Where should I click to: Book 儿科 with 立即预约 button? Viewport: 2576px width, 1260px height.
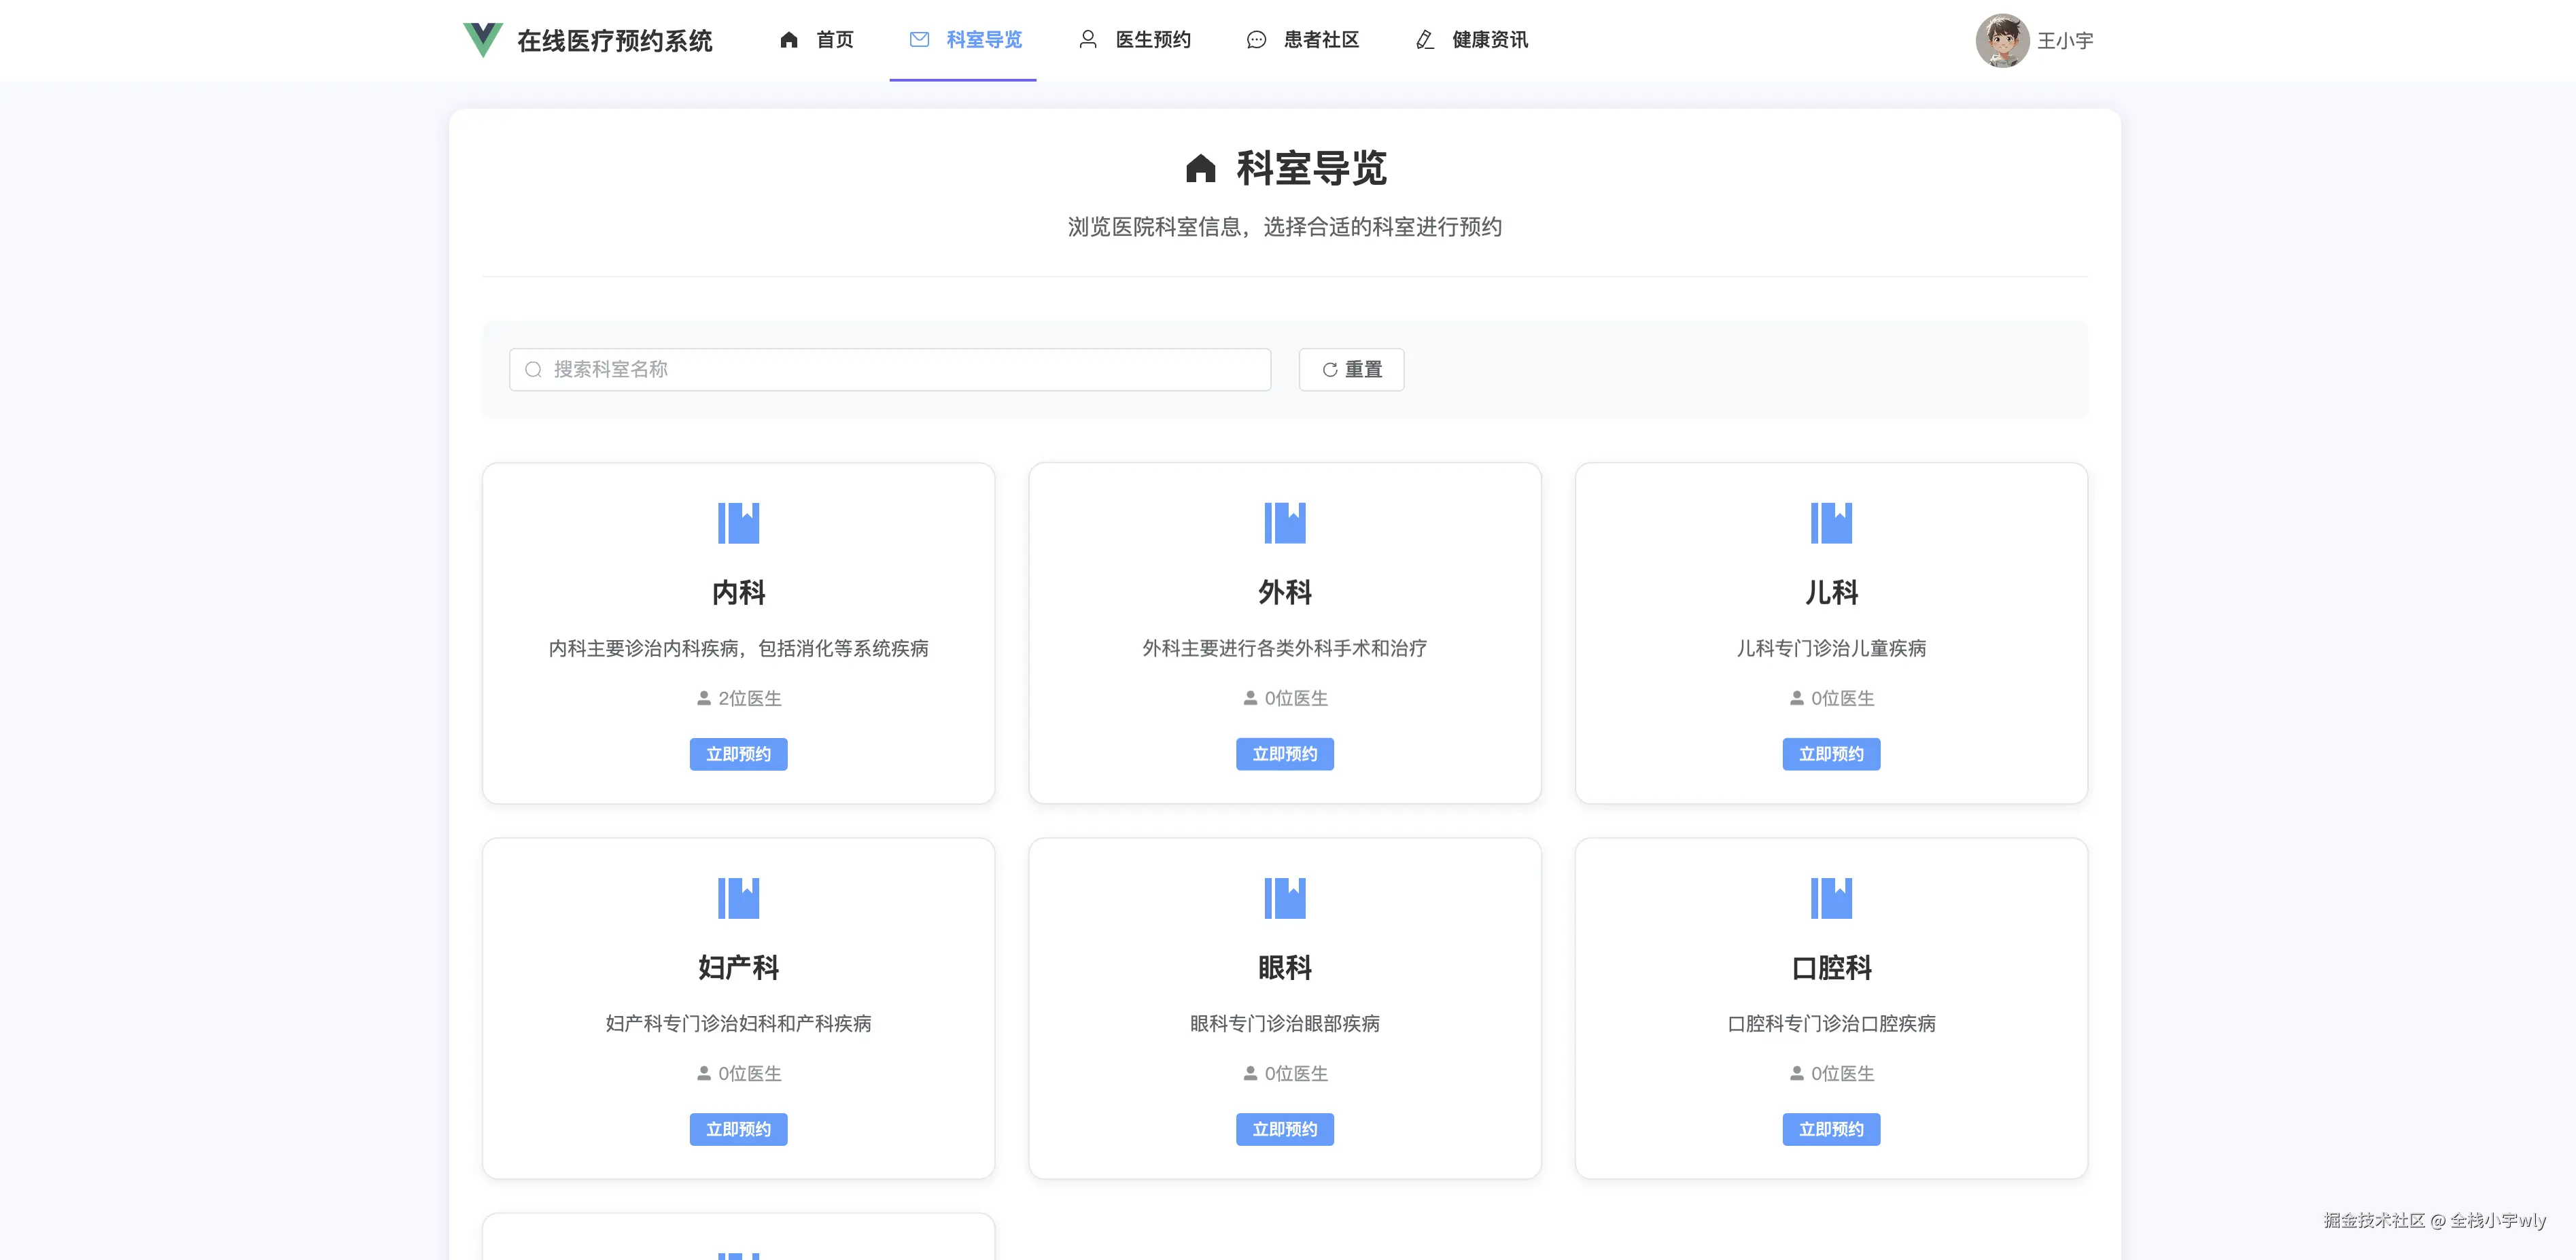[1831, 754]
